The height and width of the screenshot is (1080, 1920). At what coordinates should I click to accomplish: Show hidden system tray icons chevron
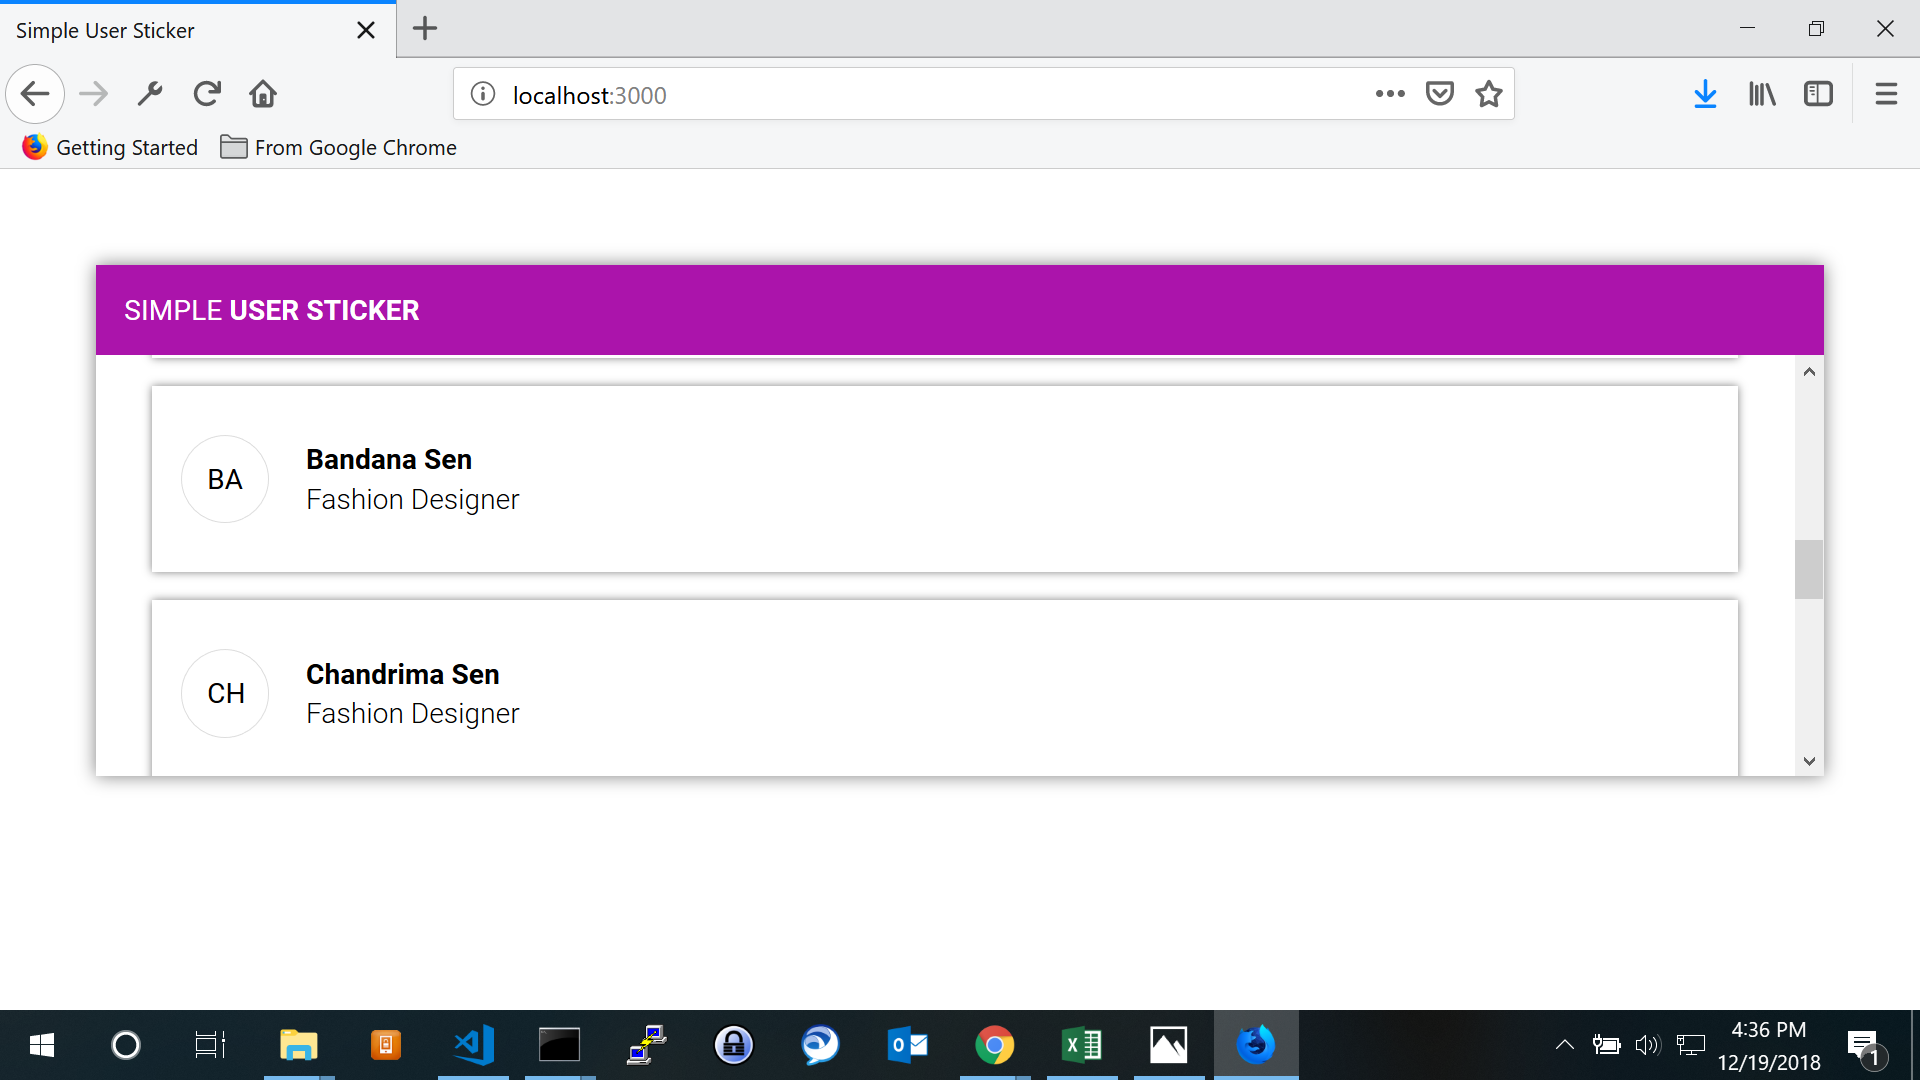pyautogui.click(x=1565, y=1045)
